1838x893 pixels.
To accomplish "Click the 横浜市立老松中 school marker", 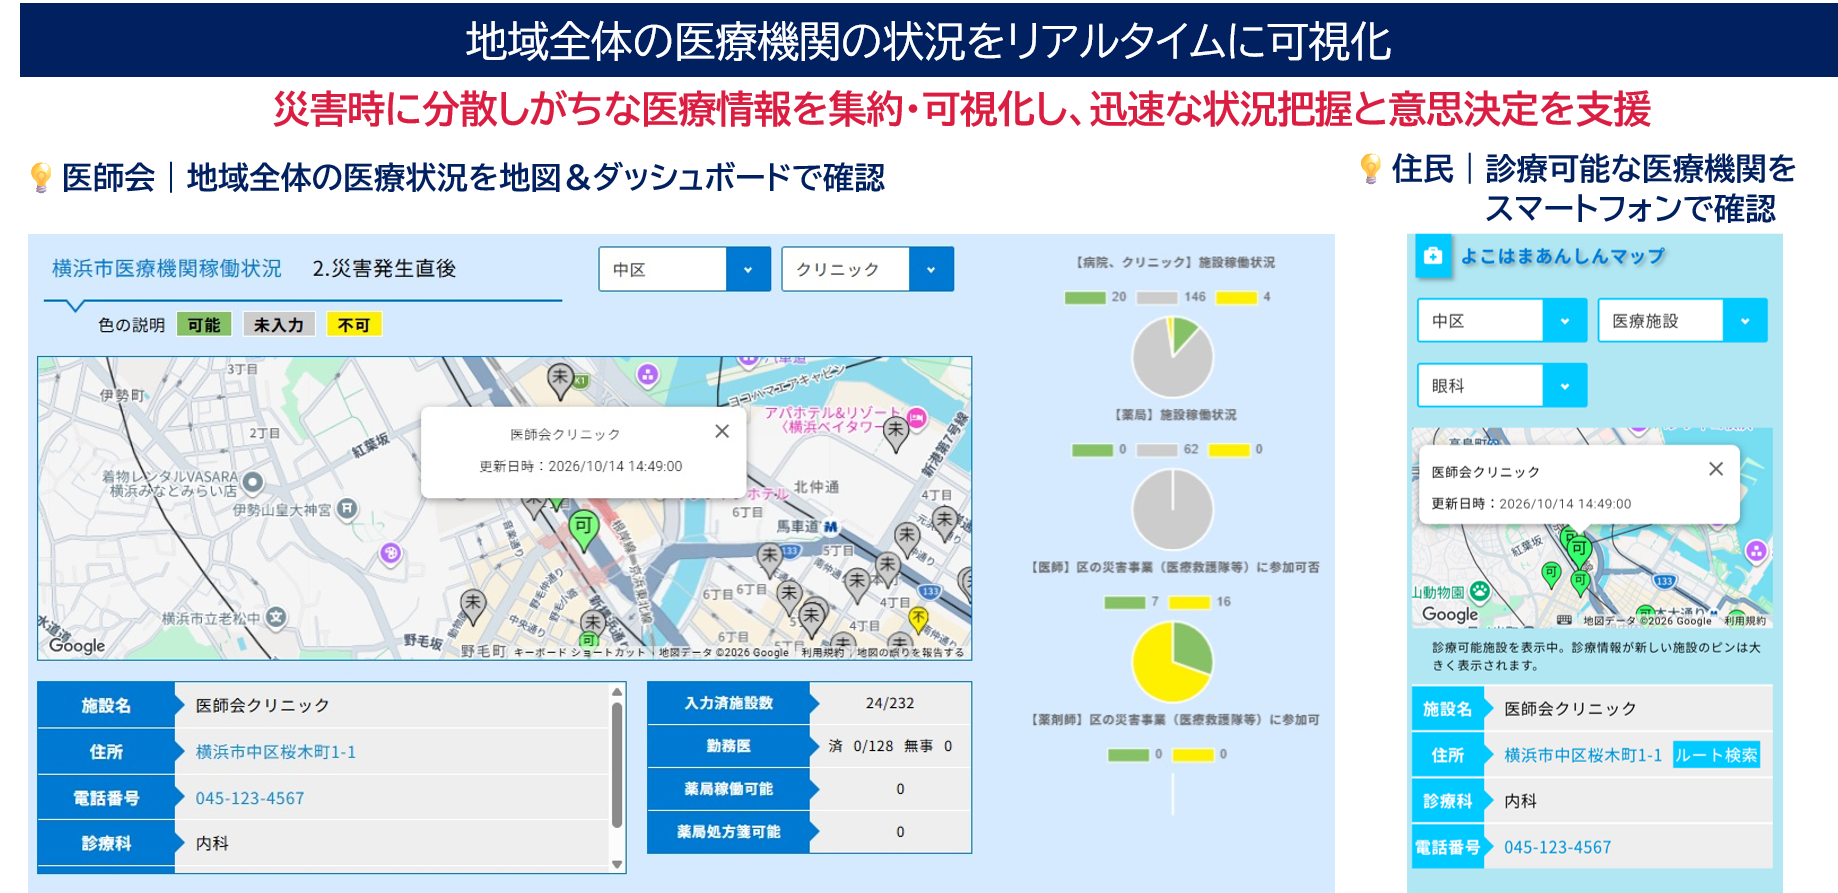I will 277,618.
